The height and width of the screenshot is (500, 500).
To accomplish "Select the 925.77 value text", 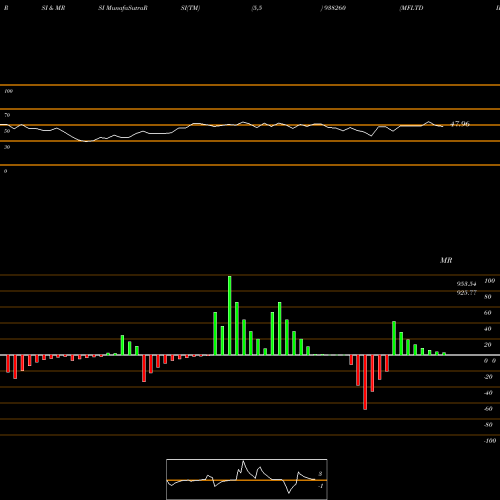I will (466, 293).
